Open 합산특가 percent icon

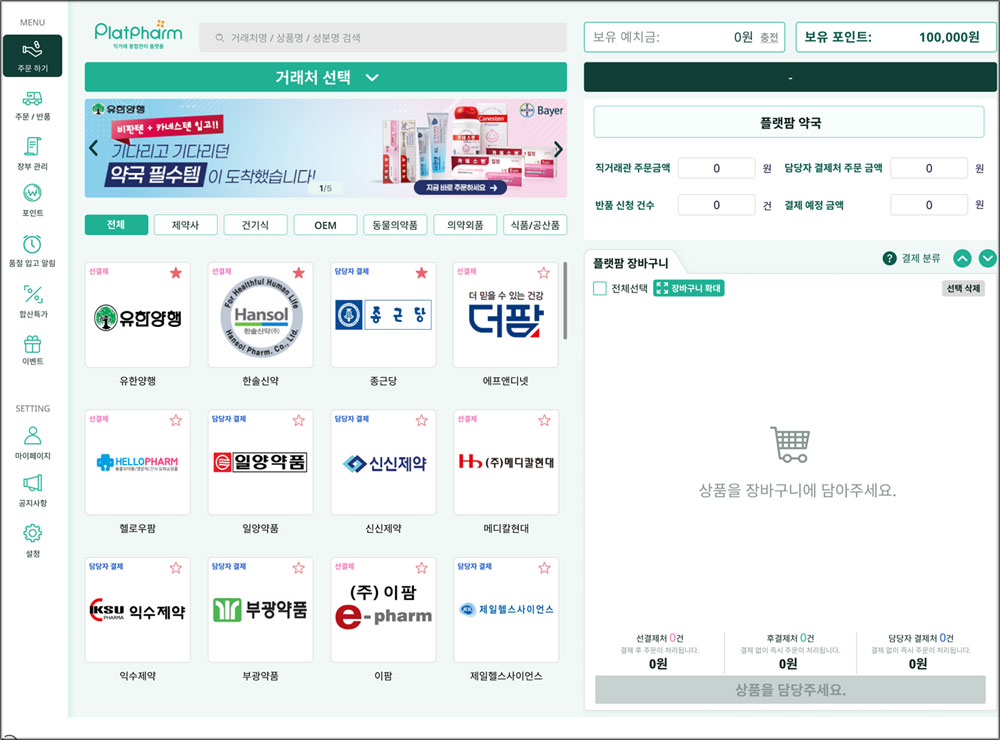click(33, 295)
